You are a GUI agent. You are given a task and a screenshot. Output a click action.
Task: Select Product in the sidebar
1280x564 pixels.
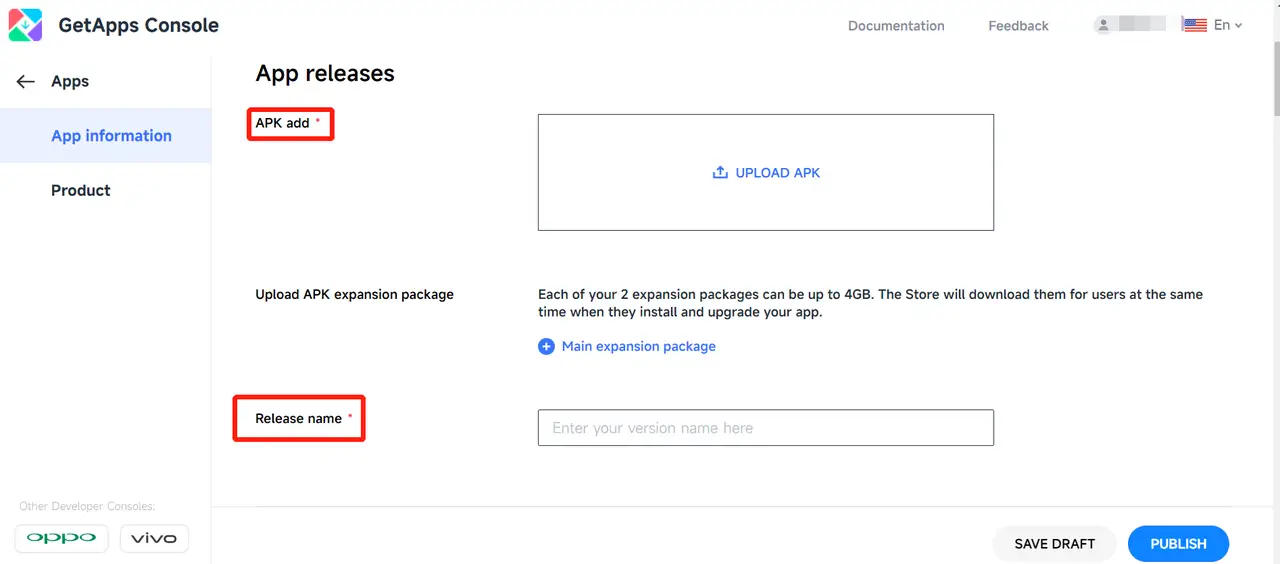(81, 190)
